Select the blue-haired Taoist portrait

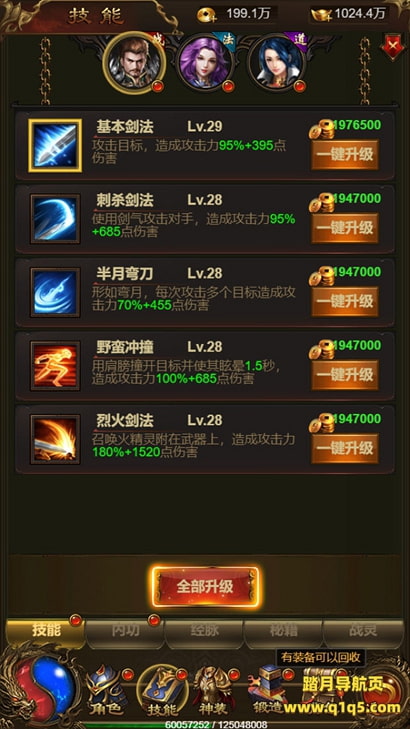(276, 63)
